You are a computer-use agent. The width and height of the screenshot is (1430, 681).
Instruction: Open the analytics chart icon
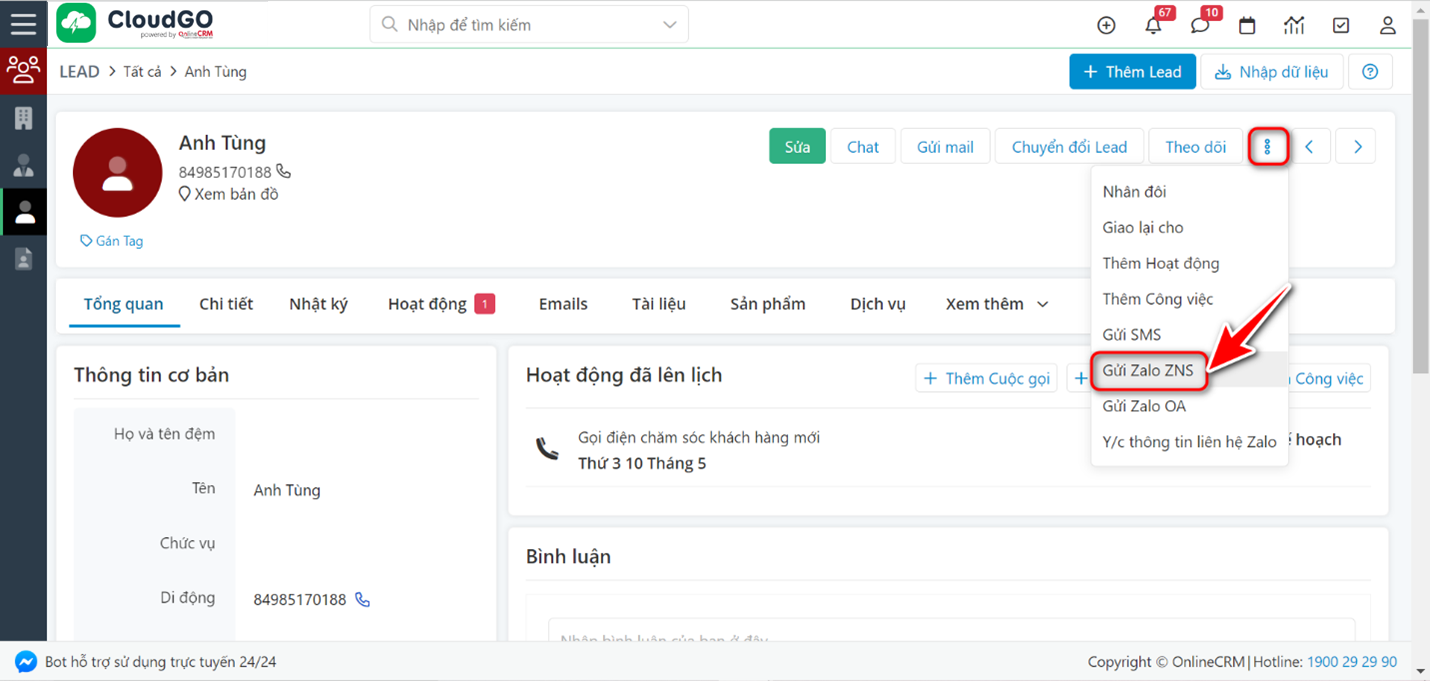tap(1294, 25)
